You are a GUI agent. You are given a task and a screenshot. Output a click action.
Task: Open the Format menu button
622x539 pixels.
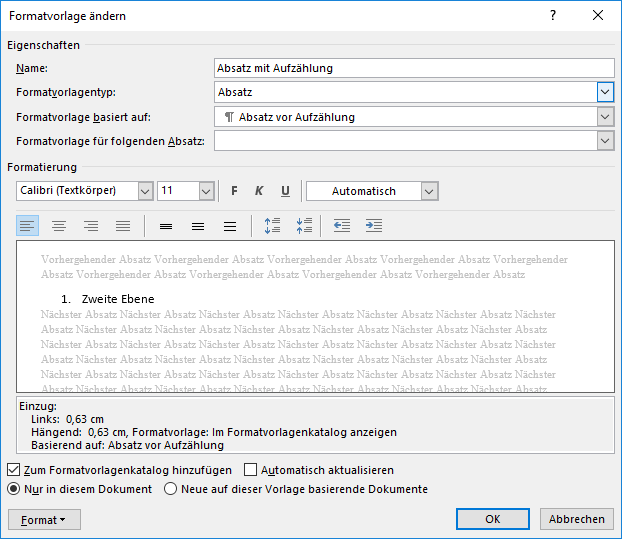point(43,519)
